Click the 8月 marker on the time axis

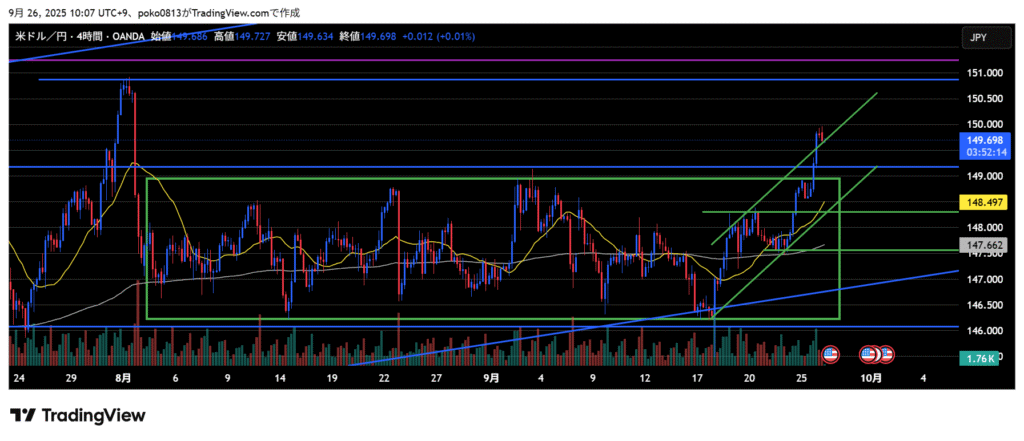tap(124, 379)
